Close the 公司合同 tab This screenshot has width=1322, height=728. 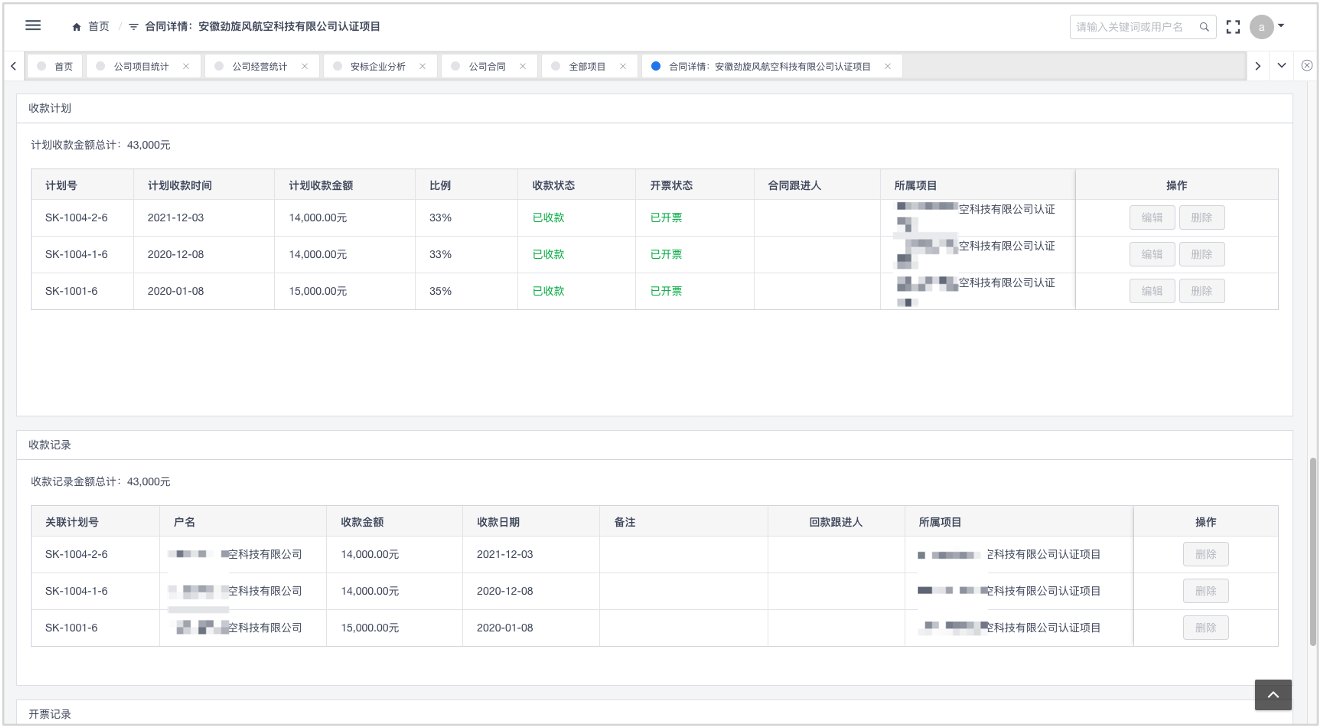523,67
